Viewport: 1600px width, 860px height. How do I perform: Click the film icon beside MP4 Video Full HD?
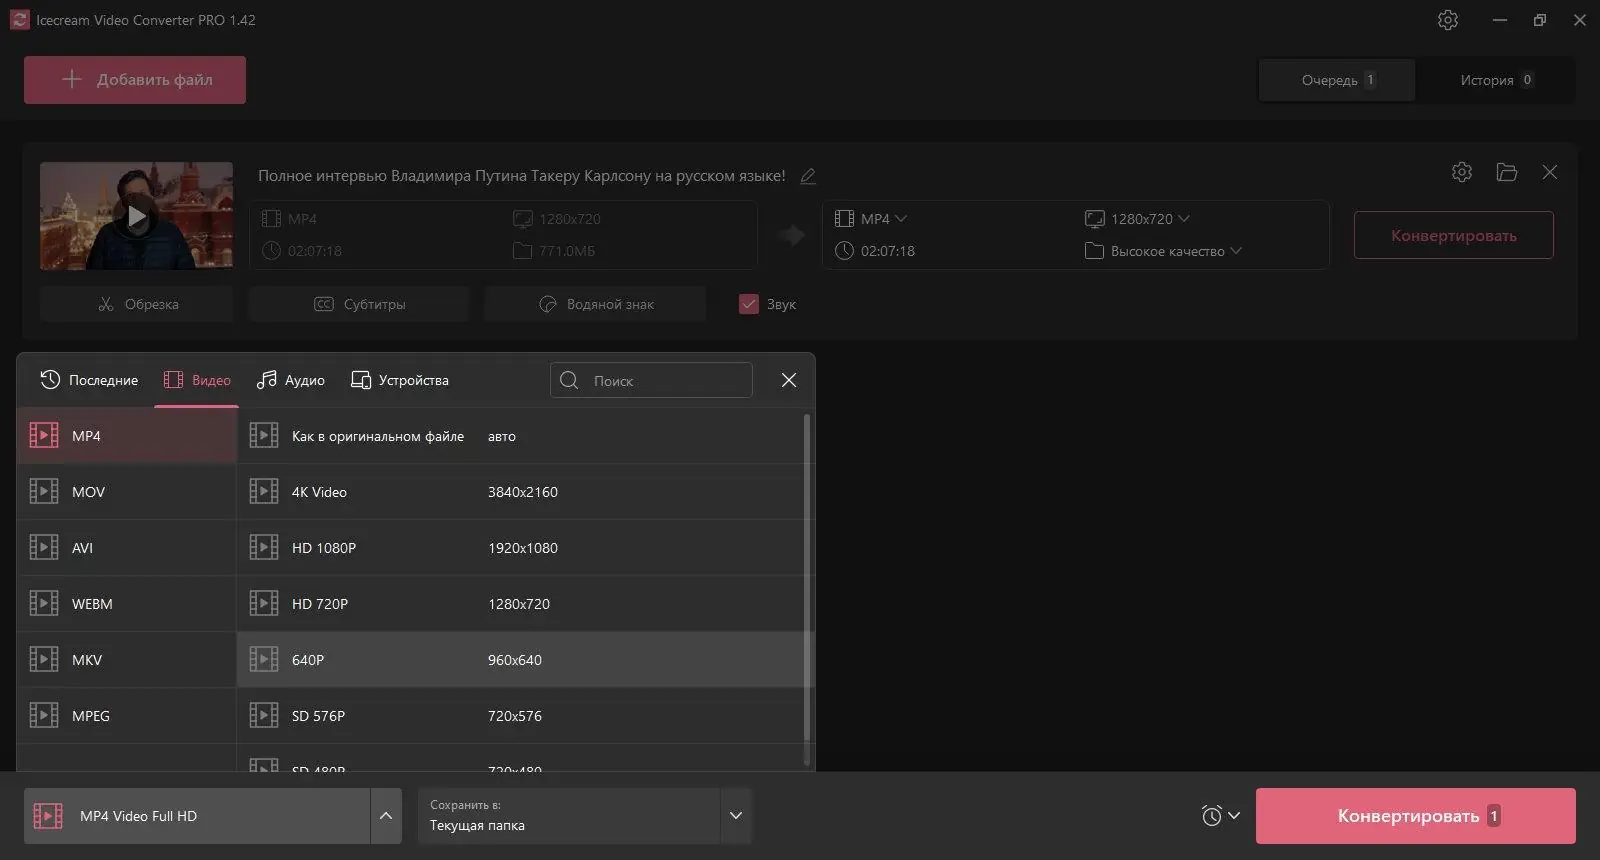48,816
